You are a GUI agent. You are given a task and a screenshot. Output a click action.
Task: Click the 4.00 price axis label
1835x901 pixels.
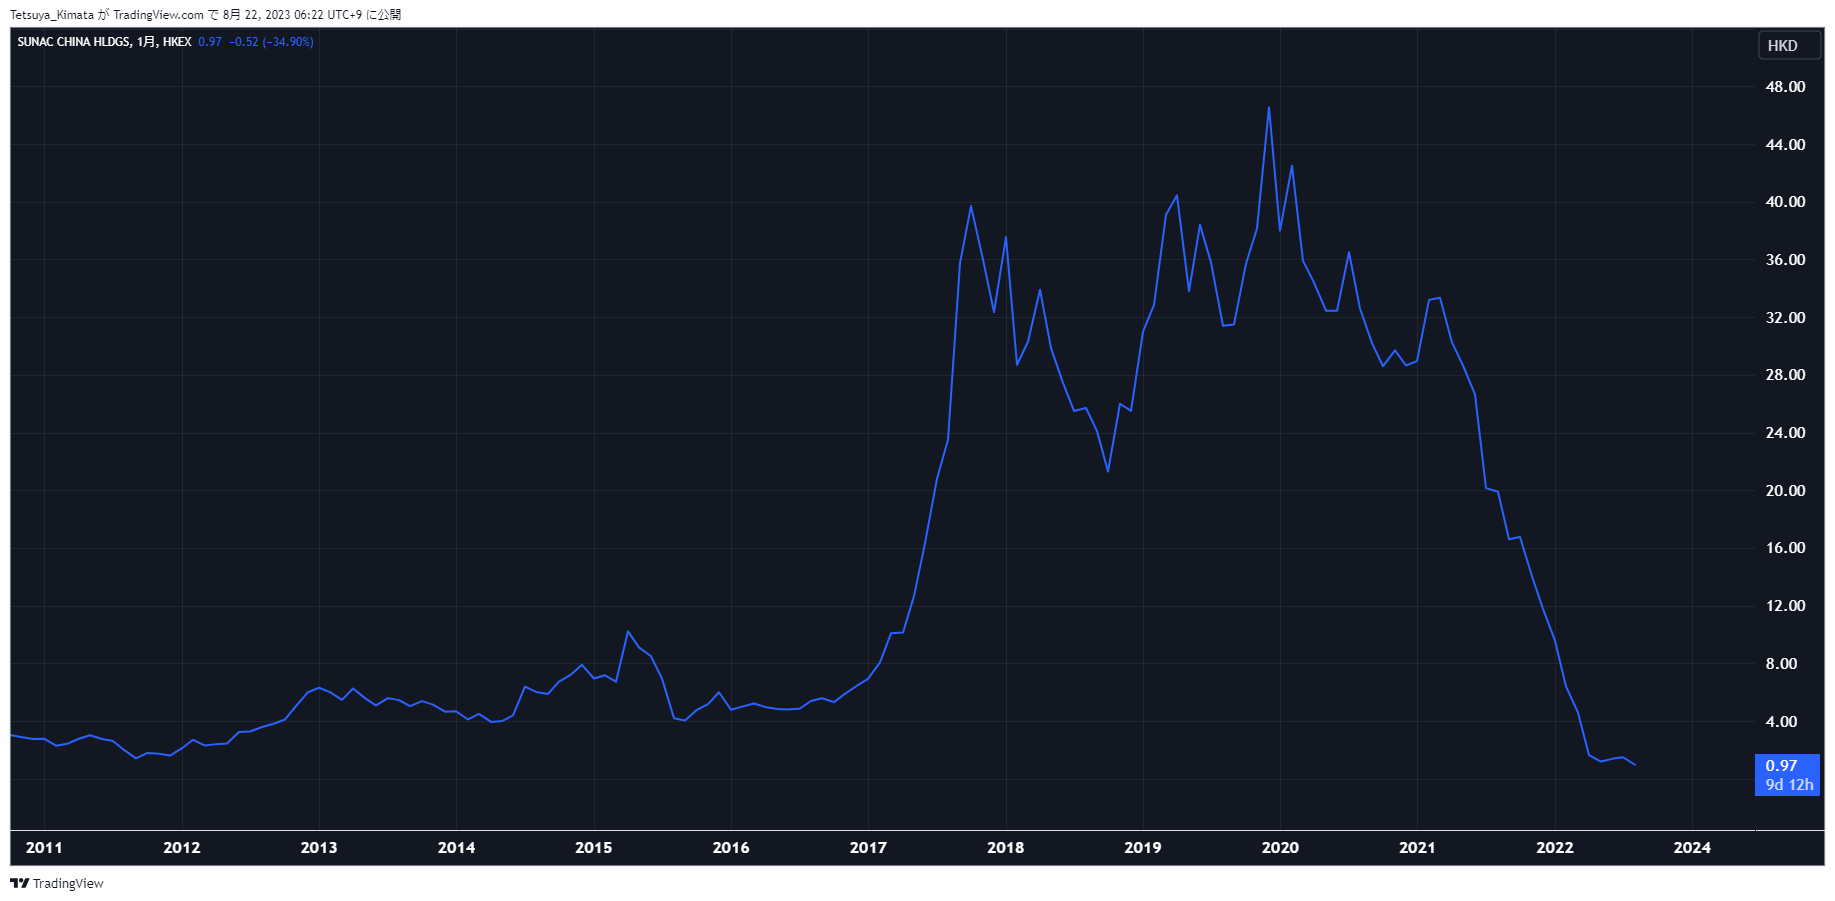pos(1781,722)
